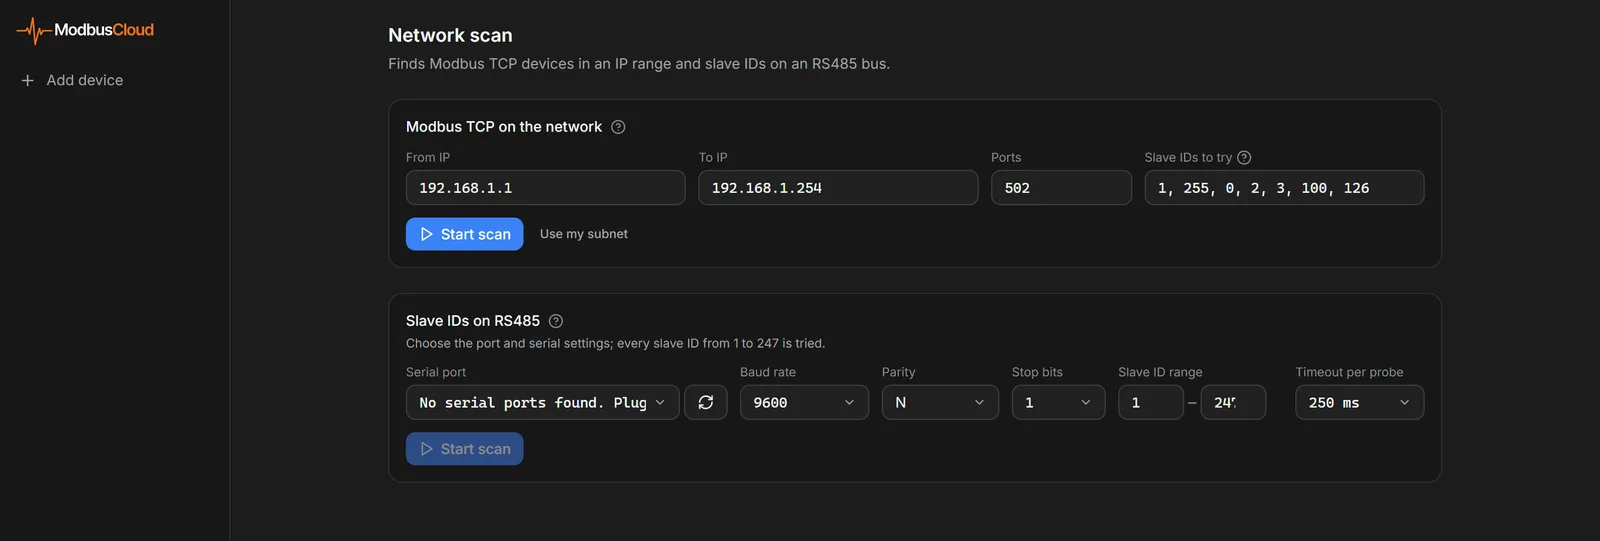
Task: Open the Timeout per probe dropdown
Action: point(1359,402)
